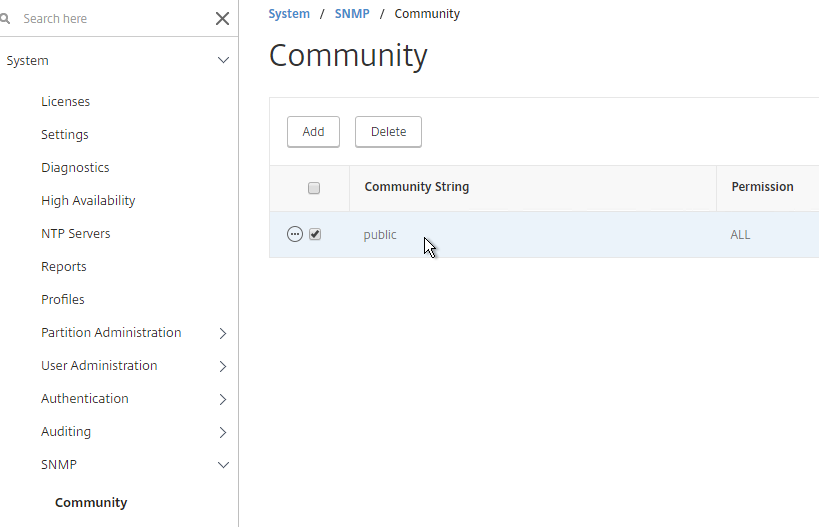Click the Add button
Screen dimensions: 819x527
tap(313, 132)
